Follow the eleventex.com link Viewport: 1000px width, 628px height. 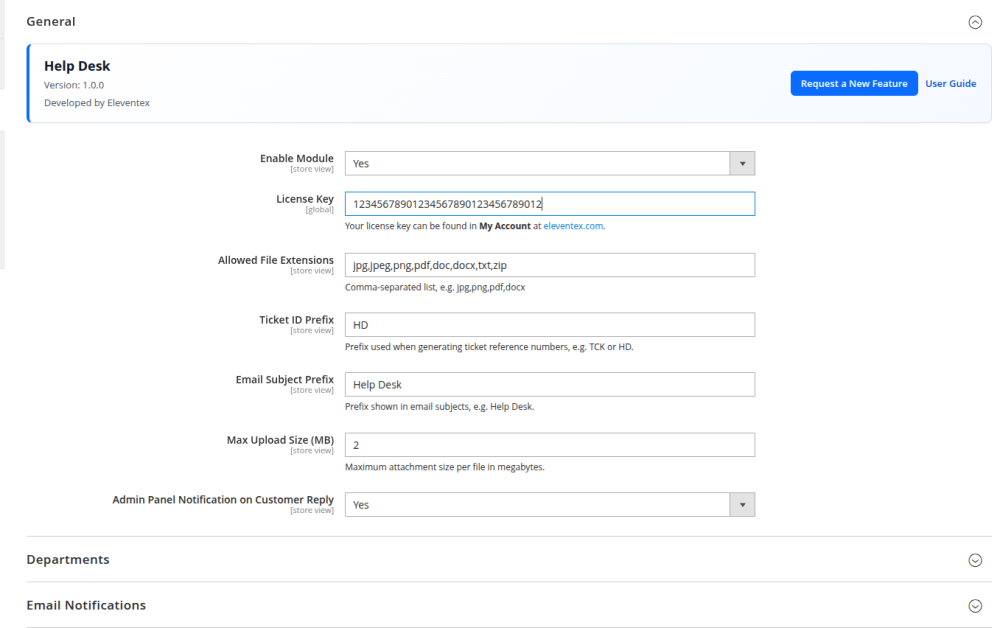(x=573, y=226)
